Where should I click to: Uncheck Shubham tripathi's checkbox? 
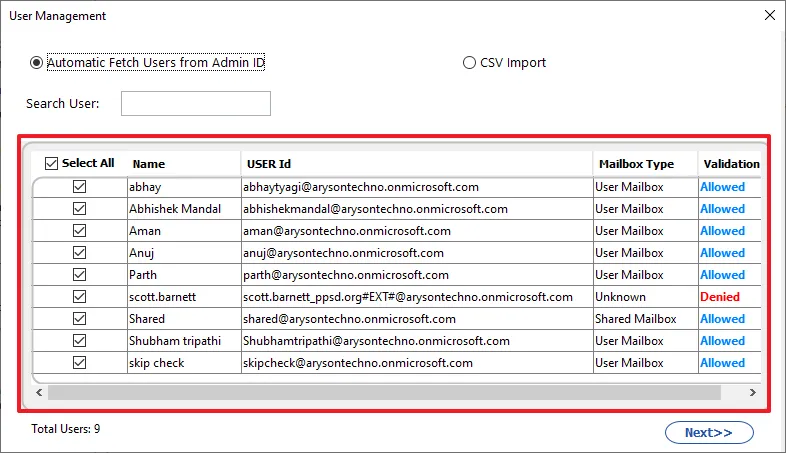(79, 341)
